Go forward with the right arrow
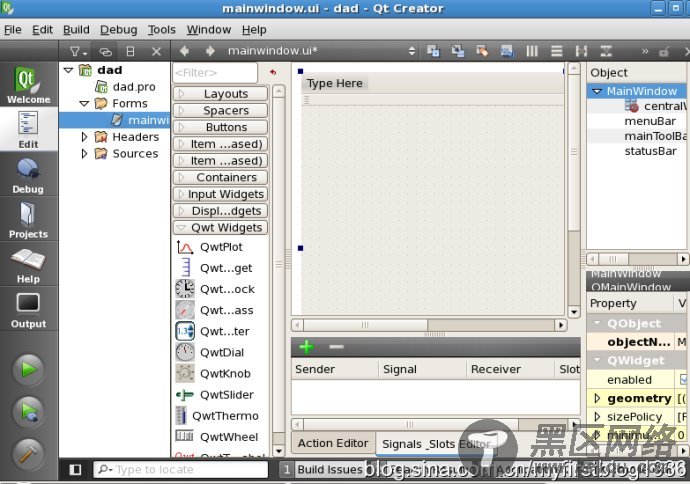 click(x=210, y=51)
